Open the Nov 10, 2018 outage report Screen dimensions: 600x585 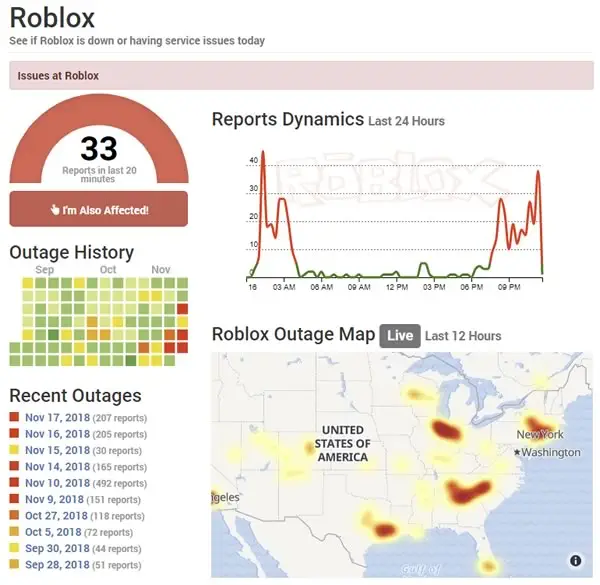(x=57, y=483)
